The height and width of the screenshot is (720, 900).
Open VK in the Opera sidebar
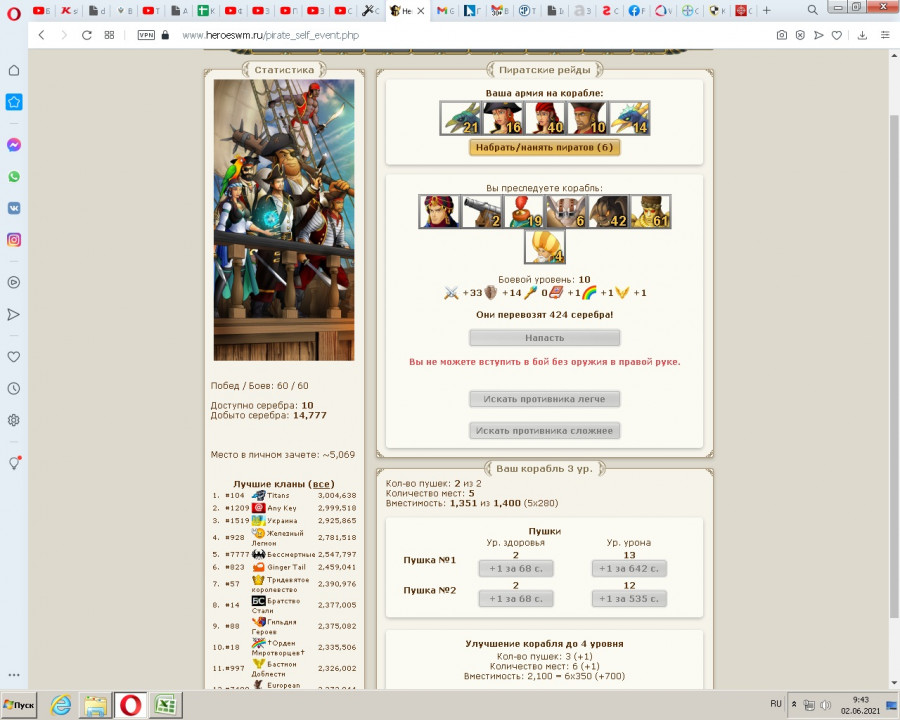tap(14, 208)
